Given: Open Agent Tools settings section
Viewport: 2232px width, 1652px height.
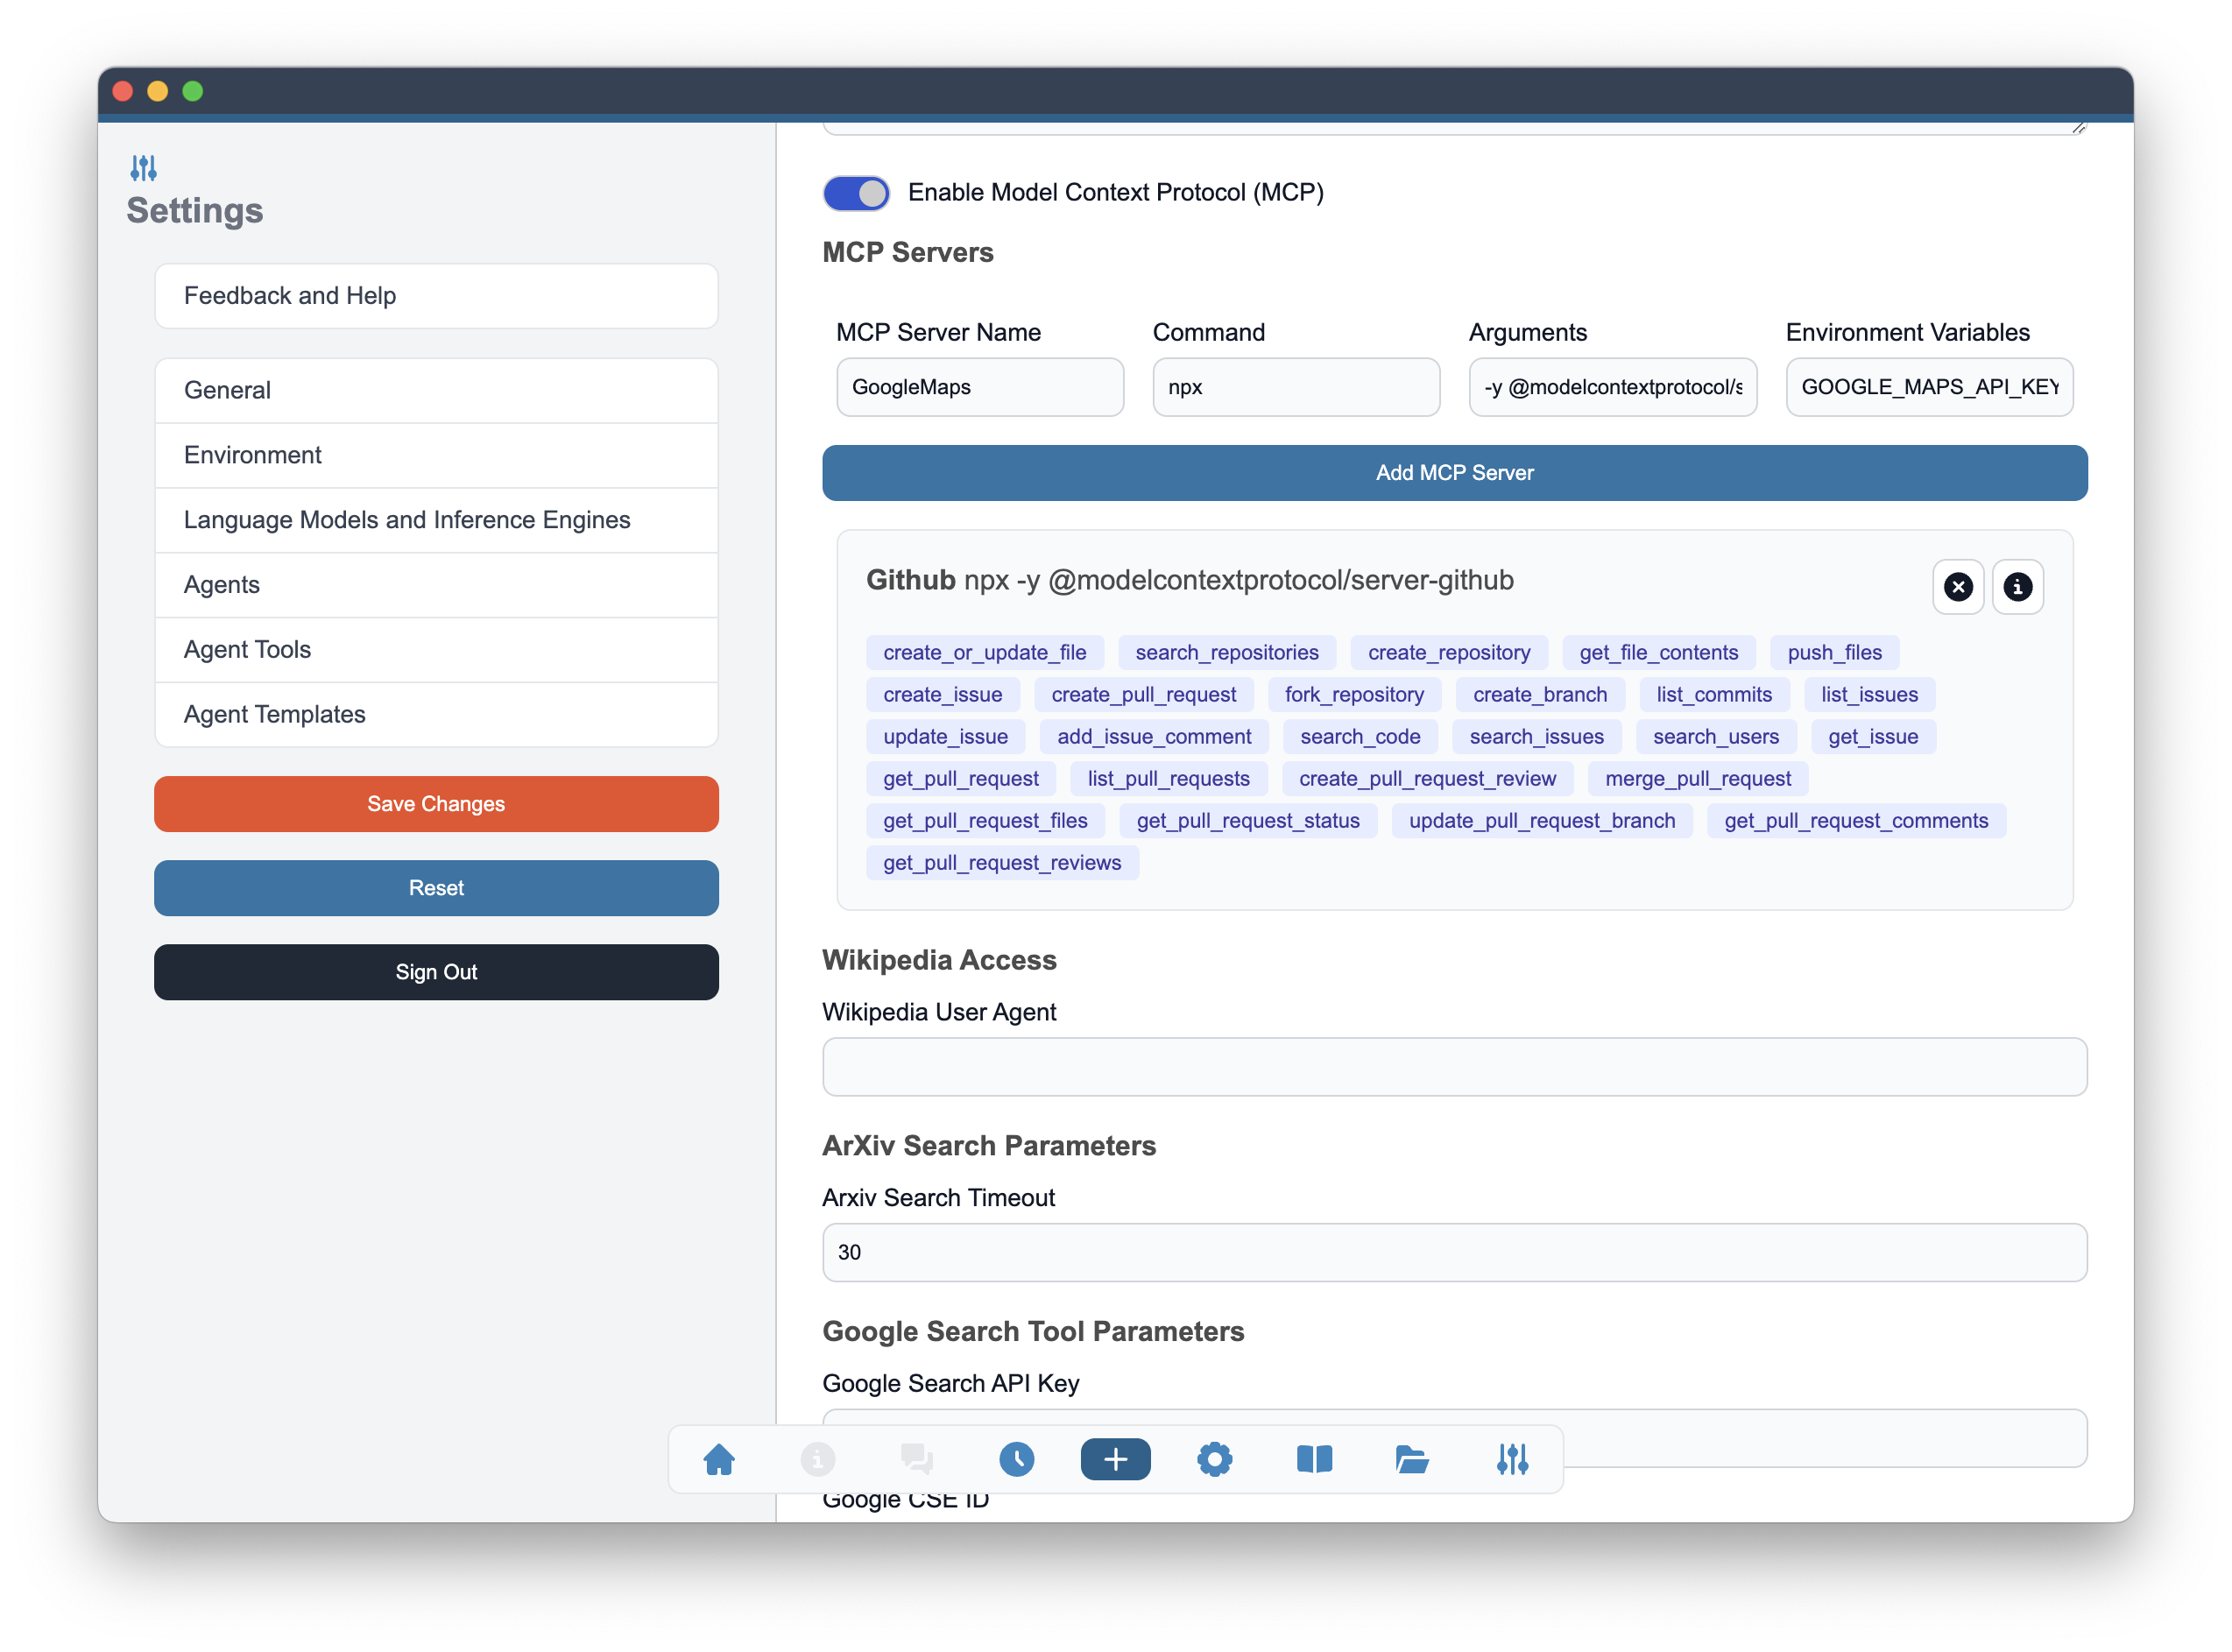Looking at the screenshot, I should coord(436,651).
